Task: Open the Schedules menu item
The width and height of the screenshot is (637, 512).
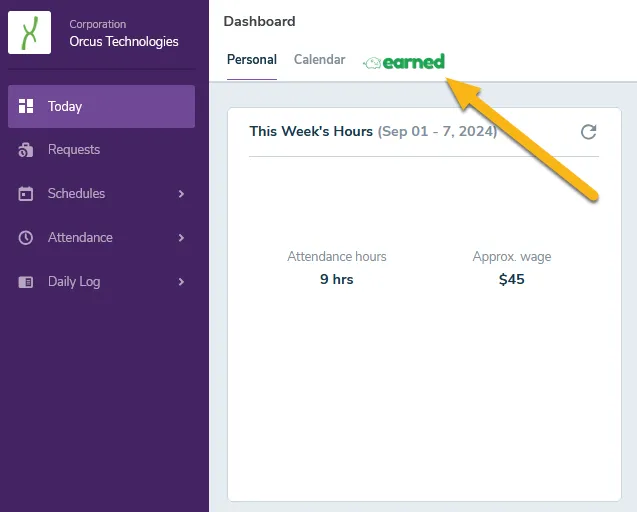Action: tap(101, 194)
